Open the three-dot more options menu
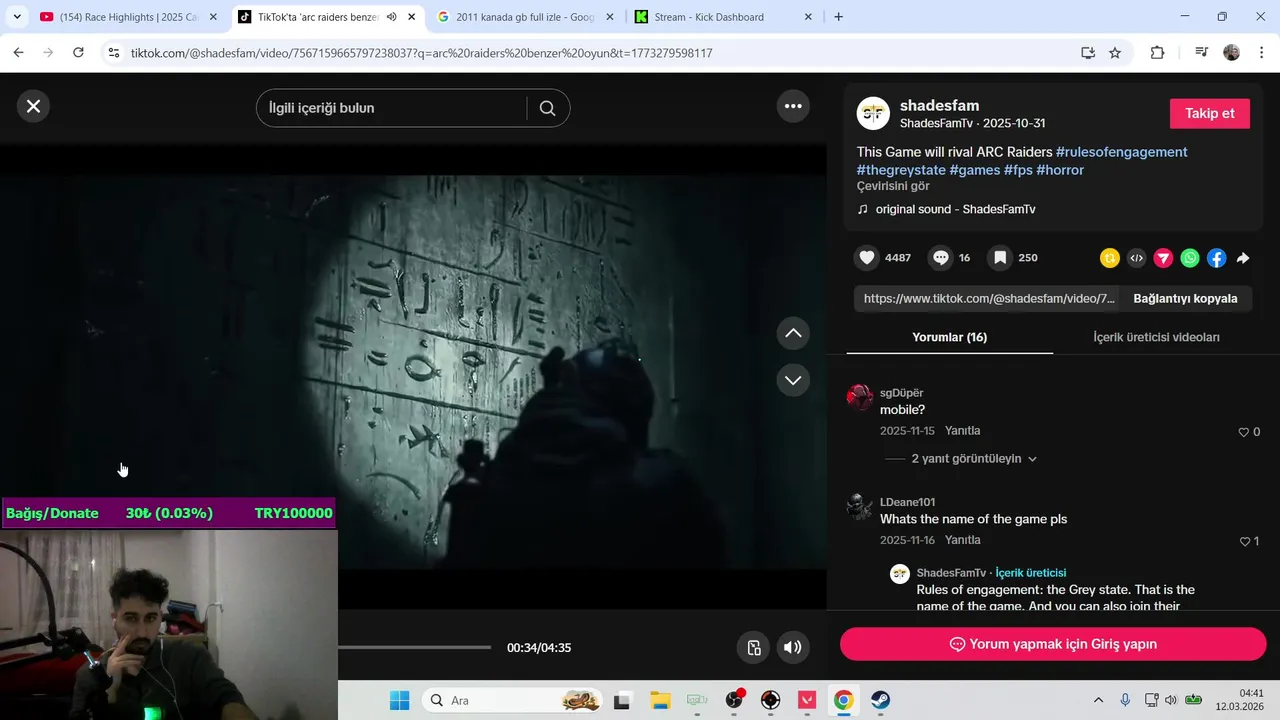 tap(793, 106)
